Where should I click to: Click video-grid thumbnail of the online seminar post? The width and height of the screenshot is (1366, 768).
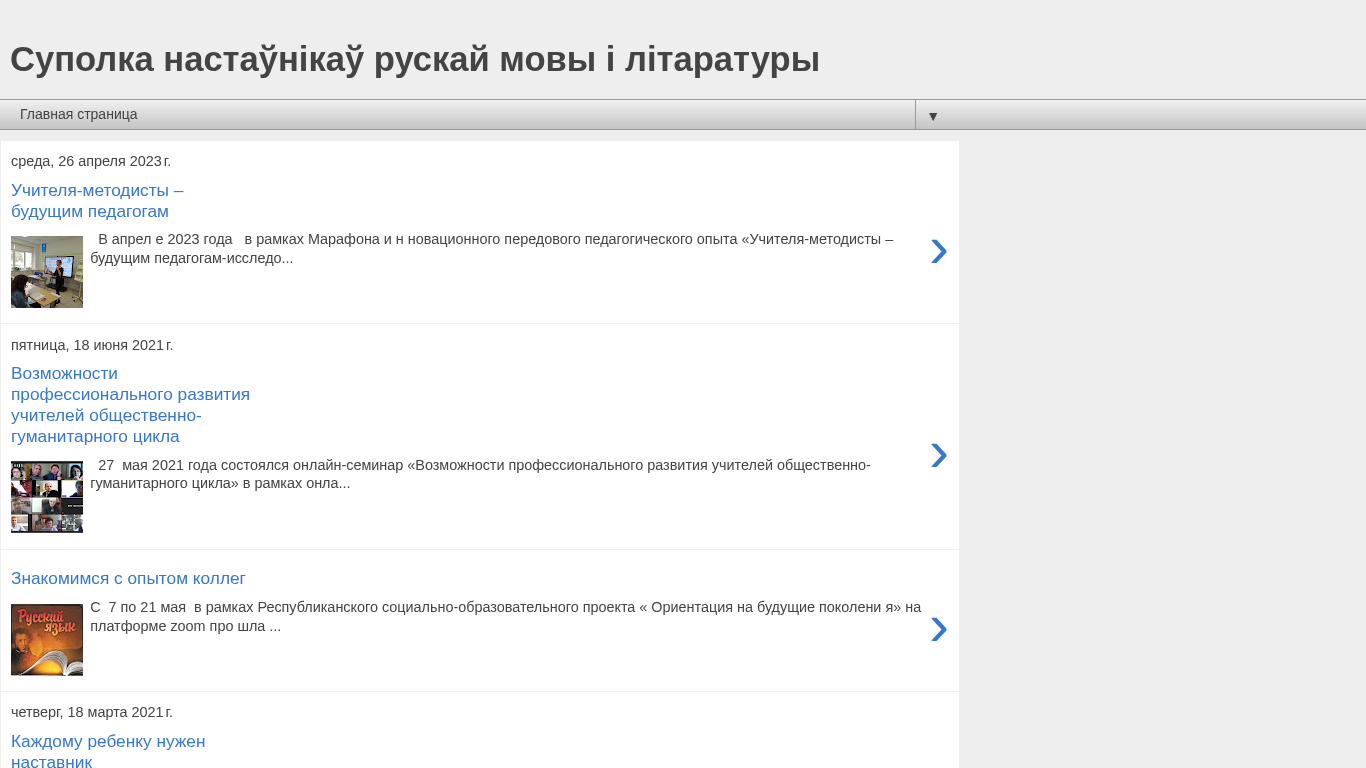[47, 497]
